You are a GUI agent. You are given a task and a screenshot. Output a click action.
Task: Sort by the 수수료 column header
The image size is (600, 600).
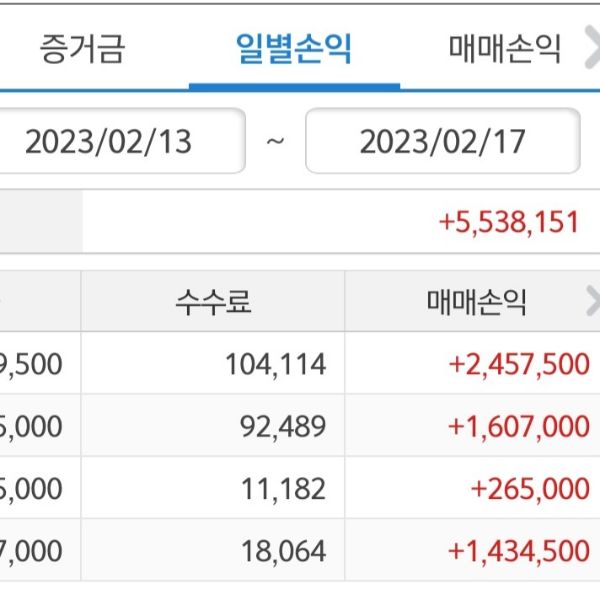tap(213, 301)
